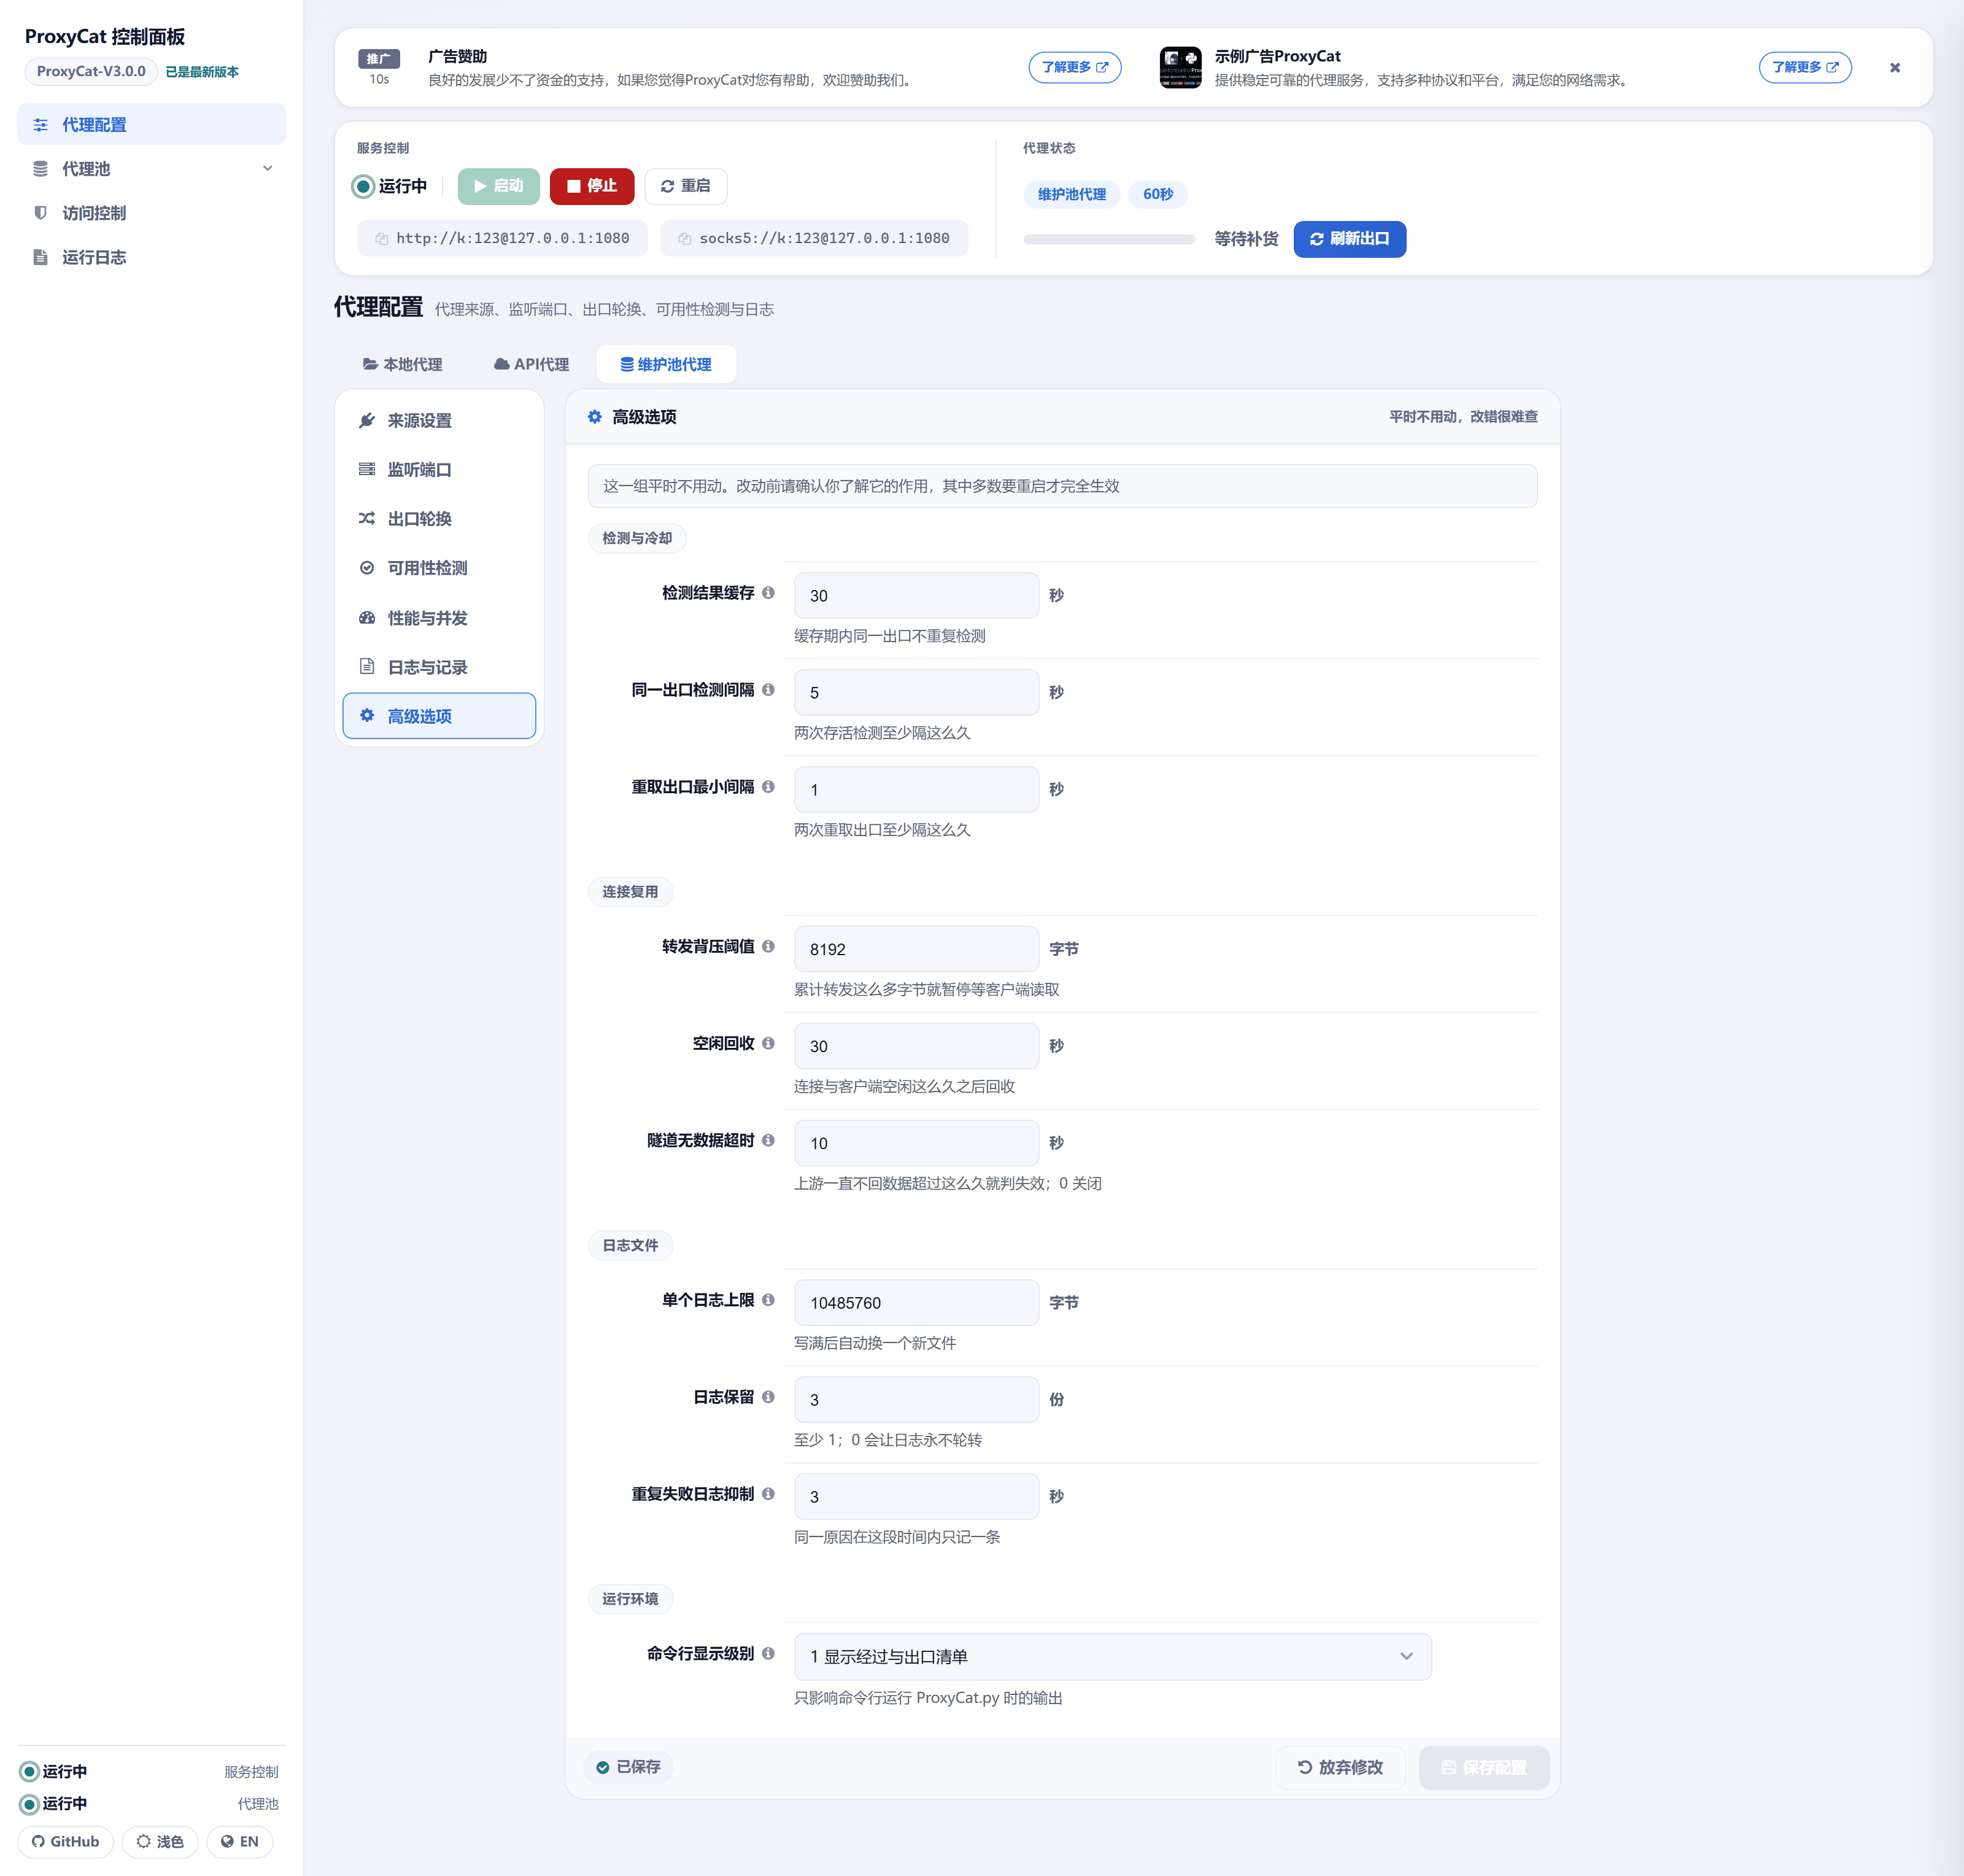
Task: Click info icon beside 检测结果缓存
Action: click(x=768, y=593)
